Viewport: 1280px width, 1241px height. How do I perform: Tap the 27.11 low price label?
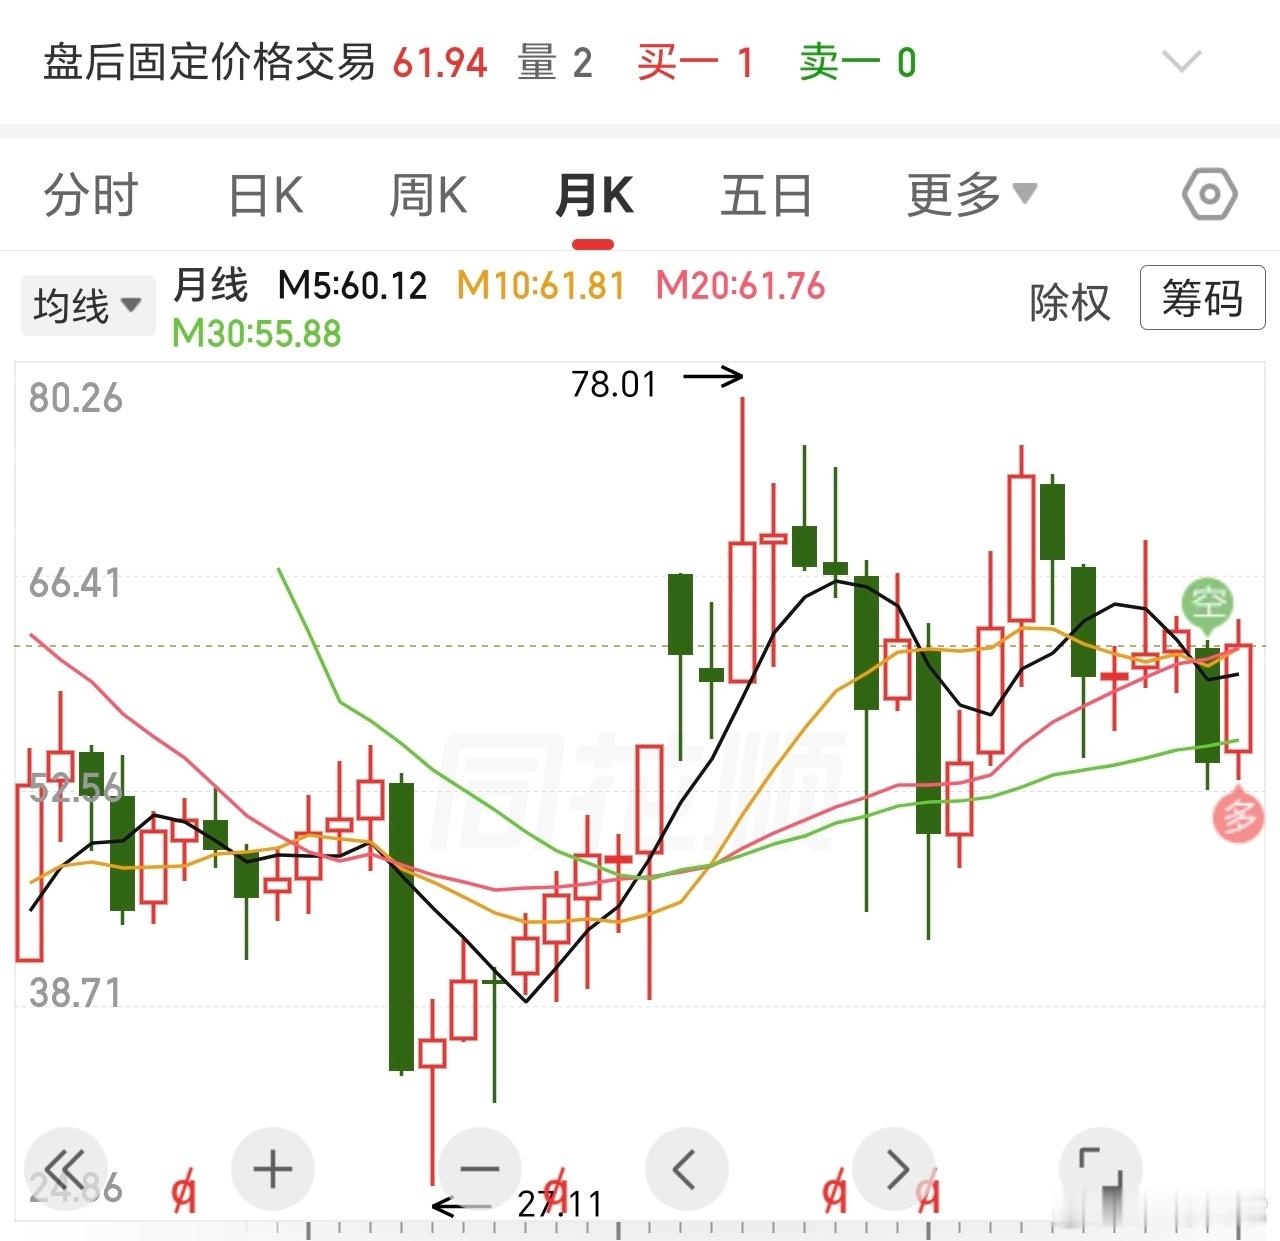[x=560, y=1204]
